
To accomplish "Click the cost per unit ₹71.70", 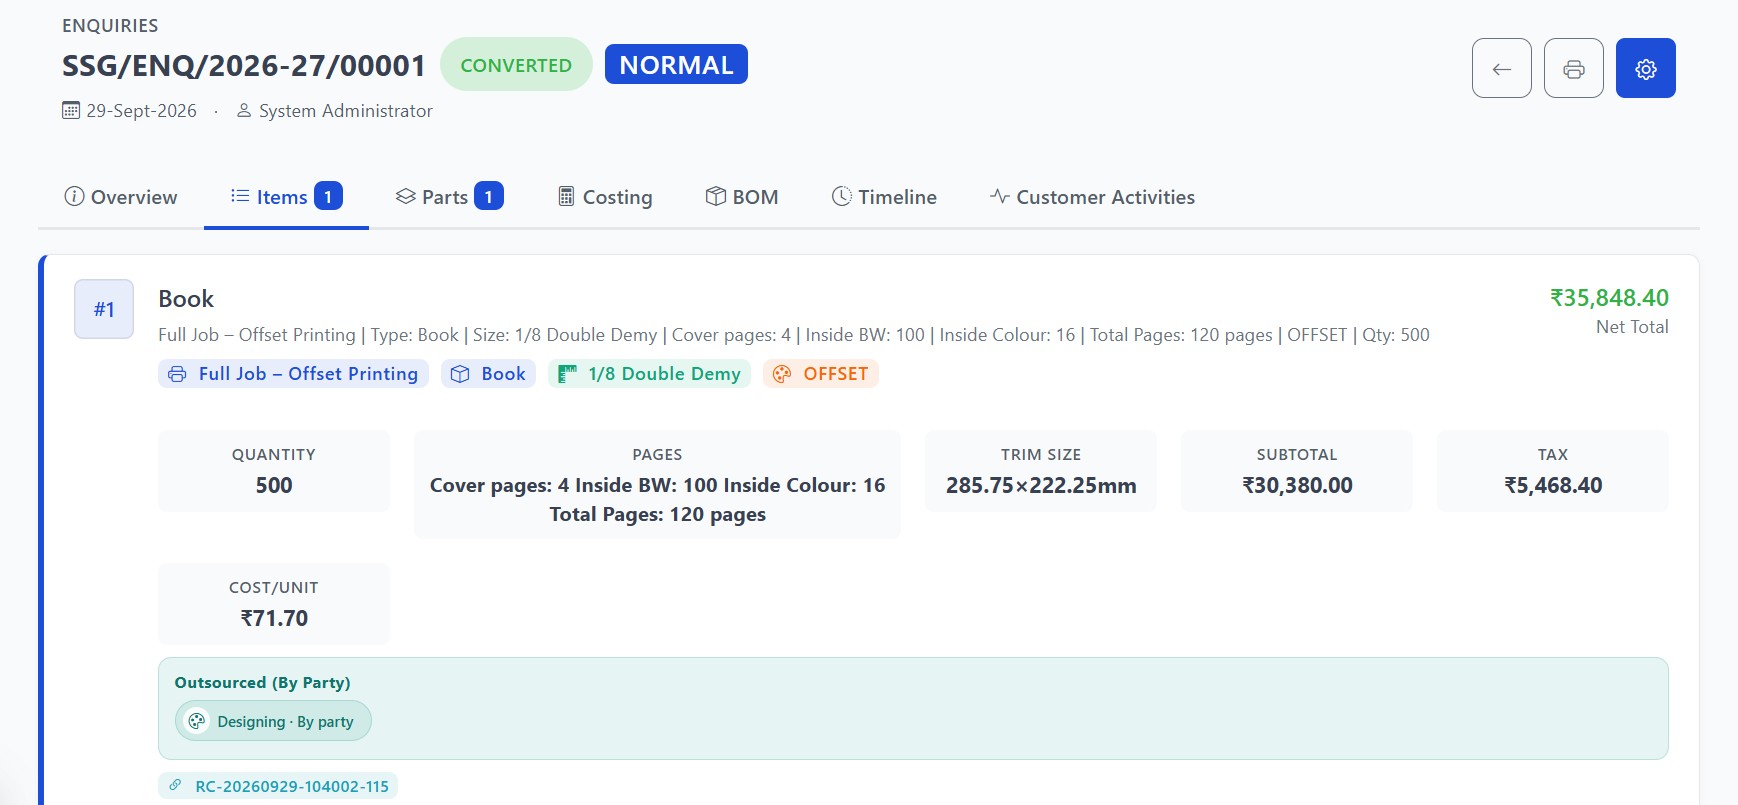I will tap(274, 618).
